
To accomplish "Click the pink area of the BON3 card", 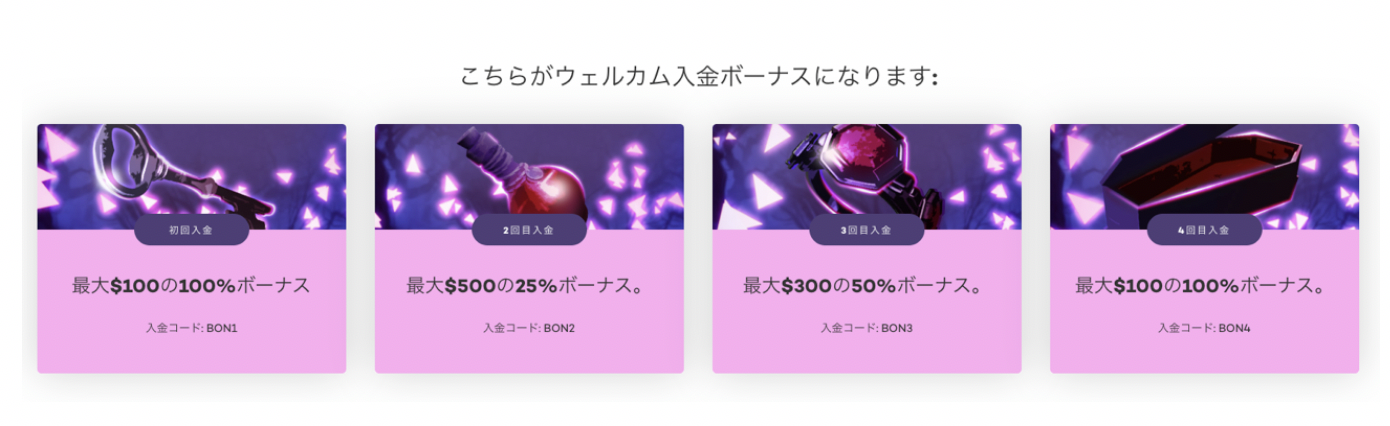I will click(867, 355).
